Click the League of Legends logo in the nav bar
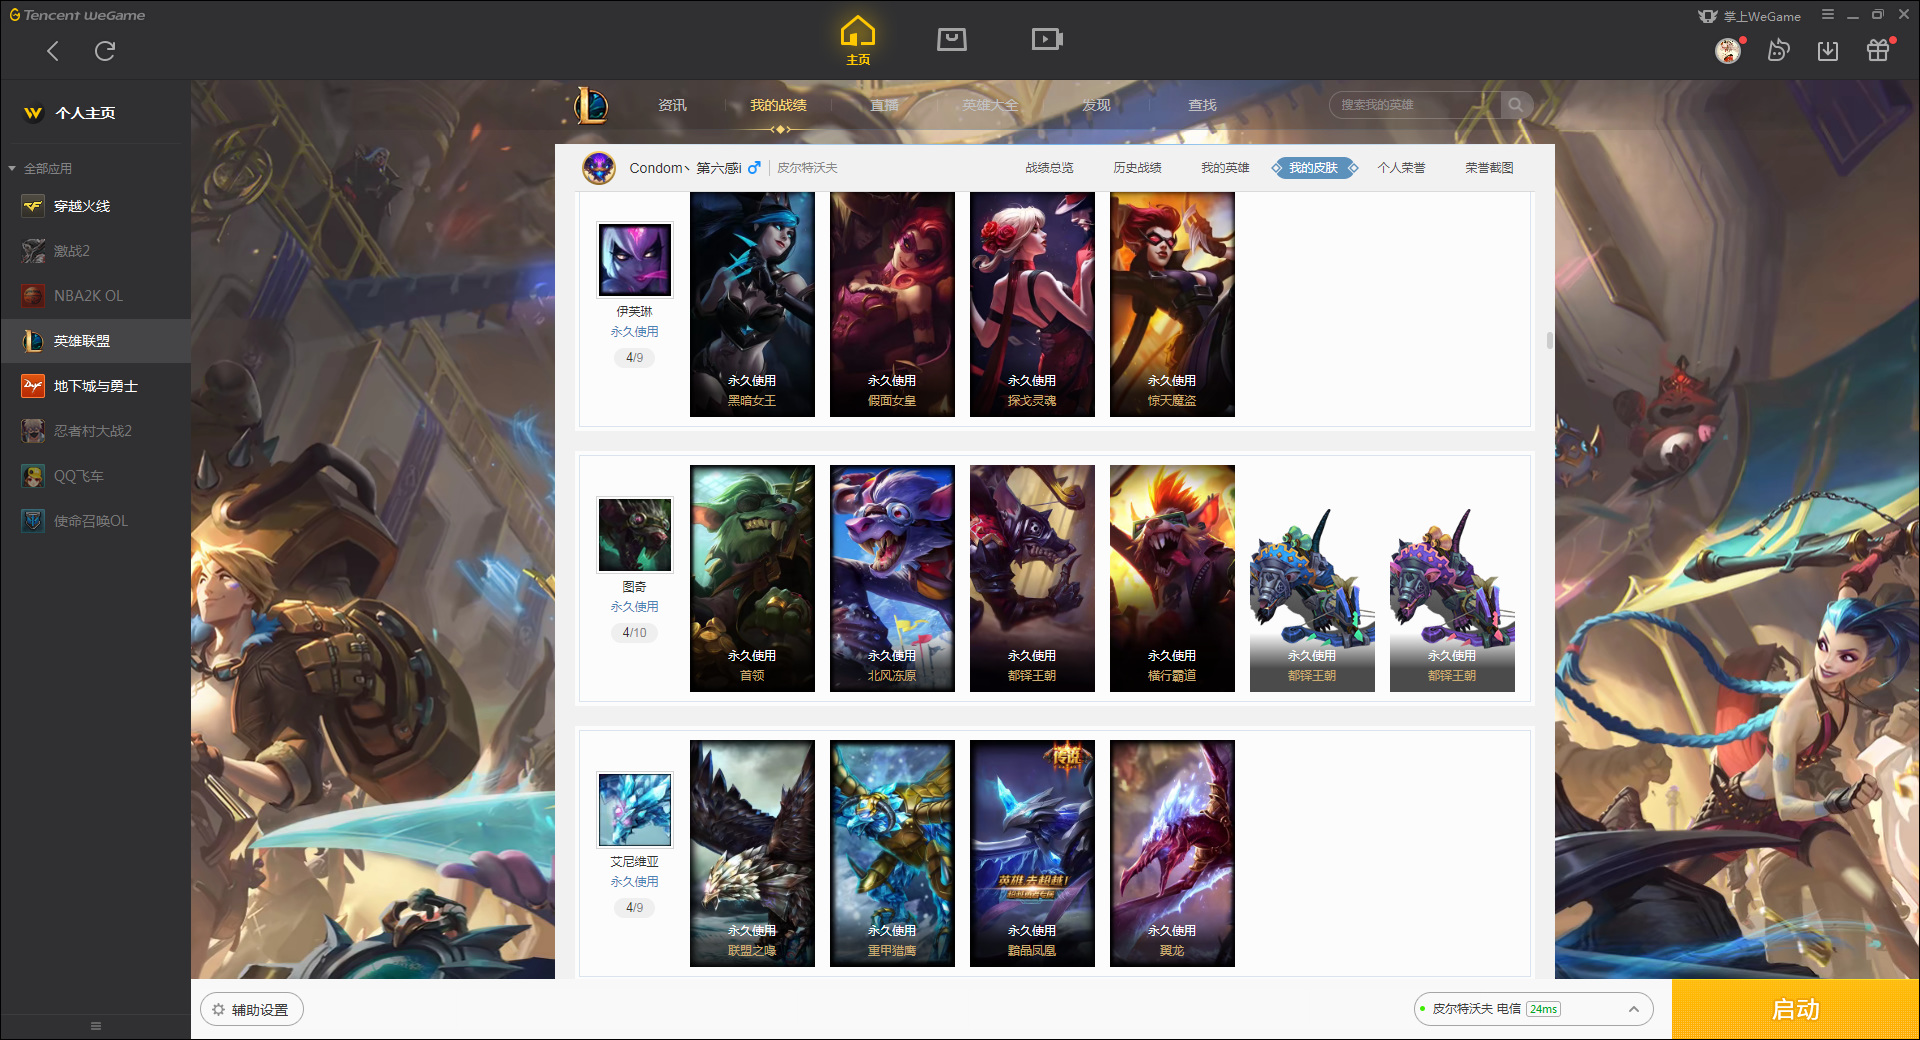The width and height of the screenshot is (1920, 1040). [591, 105]
